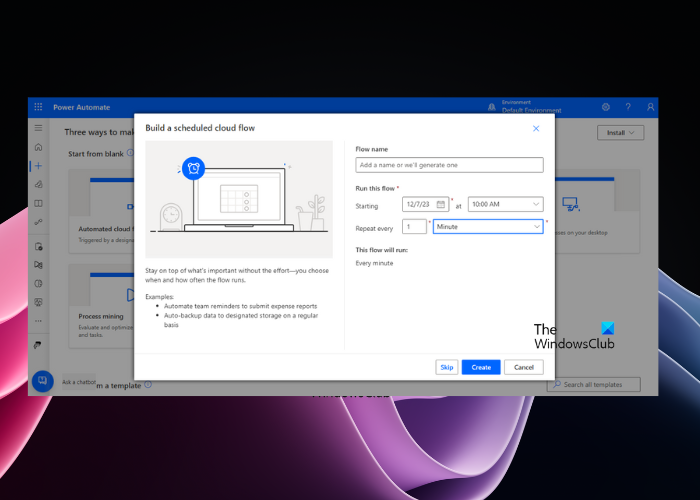Open the 10:00 AM time dropdown
The image size is (700, 500).
tap(505, 204)
